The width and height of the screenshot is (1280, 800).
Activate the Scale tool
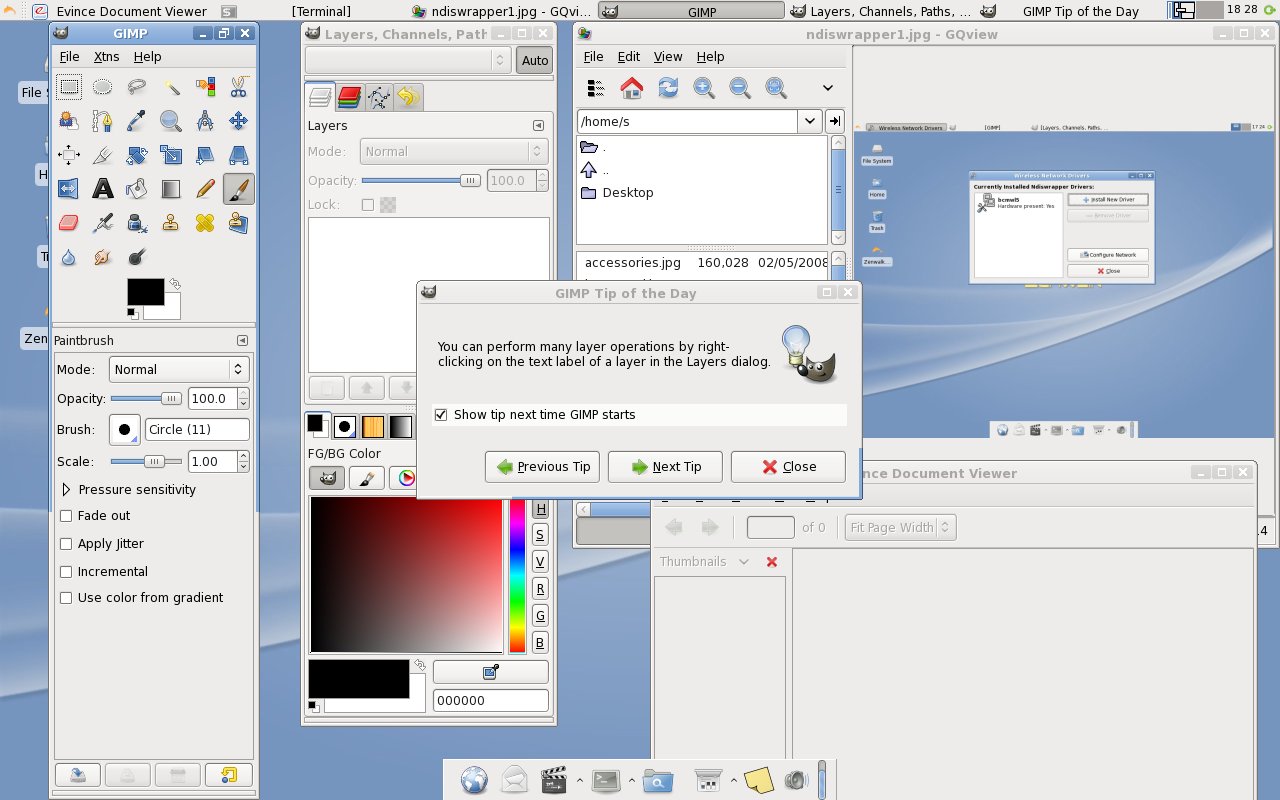click(x=171, y=155)
